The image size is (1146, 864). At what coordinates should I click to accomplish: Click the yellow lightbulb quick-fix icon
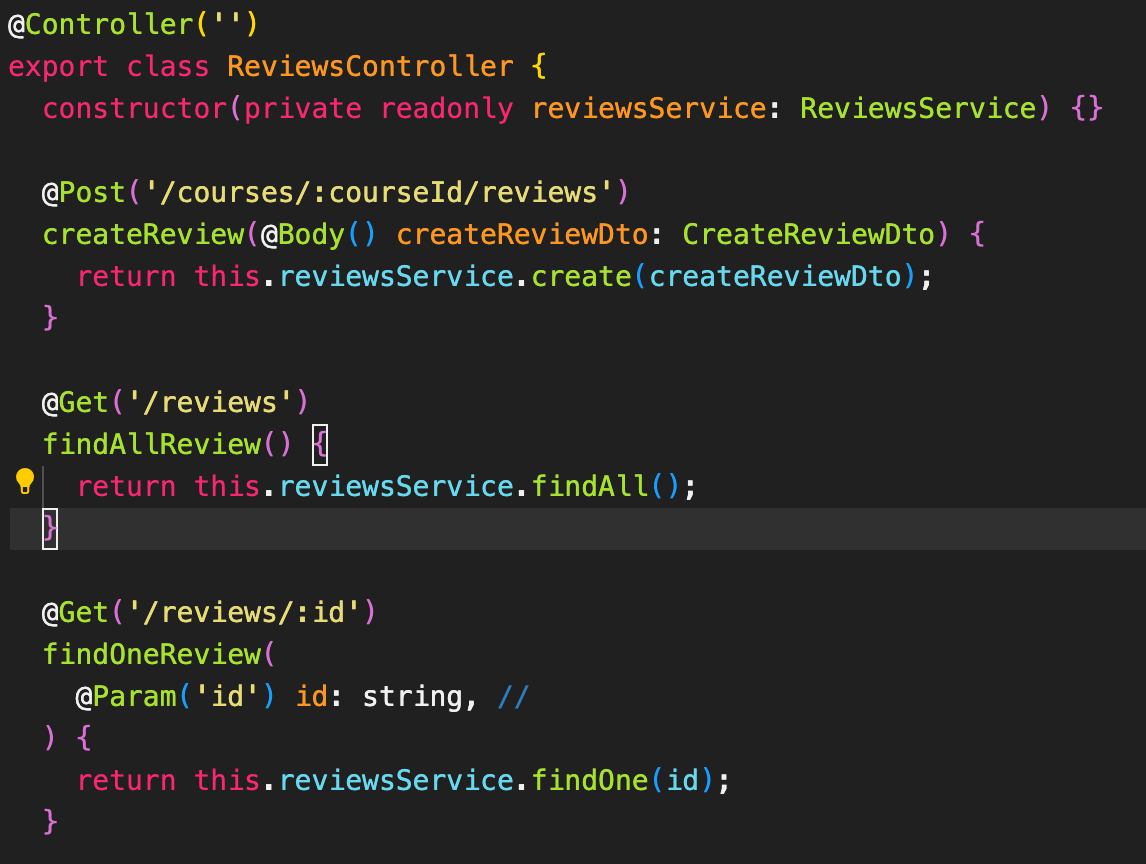point(25,482)
